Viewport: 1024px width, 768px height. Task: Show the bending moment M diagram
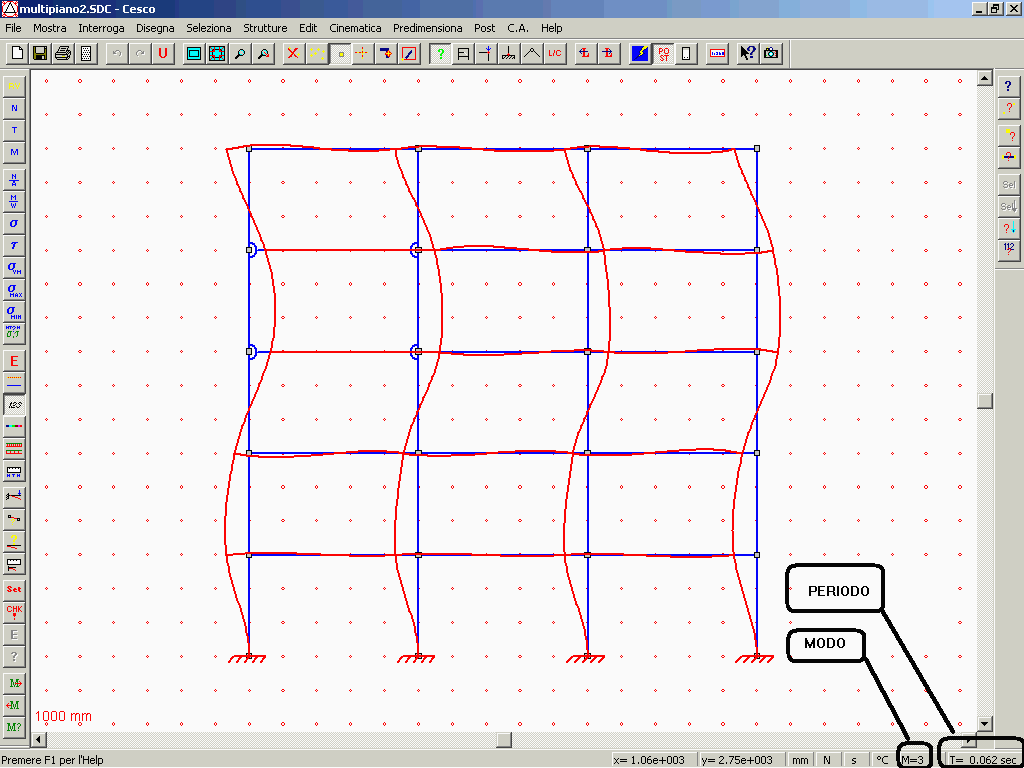[x=14, y=152]
